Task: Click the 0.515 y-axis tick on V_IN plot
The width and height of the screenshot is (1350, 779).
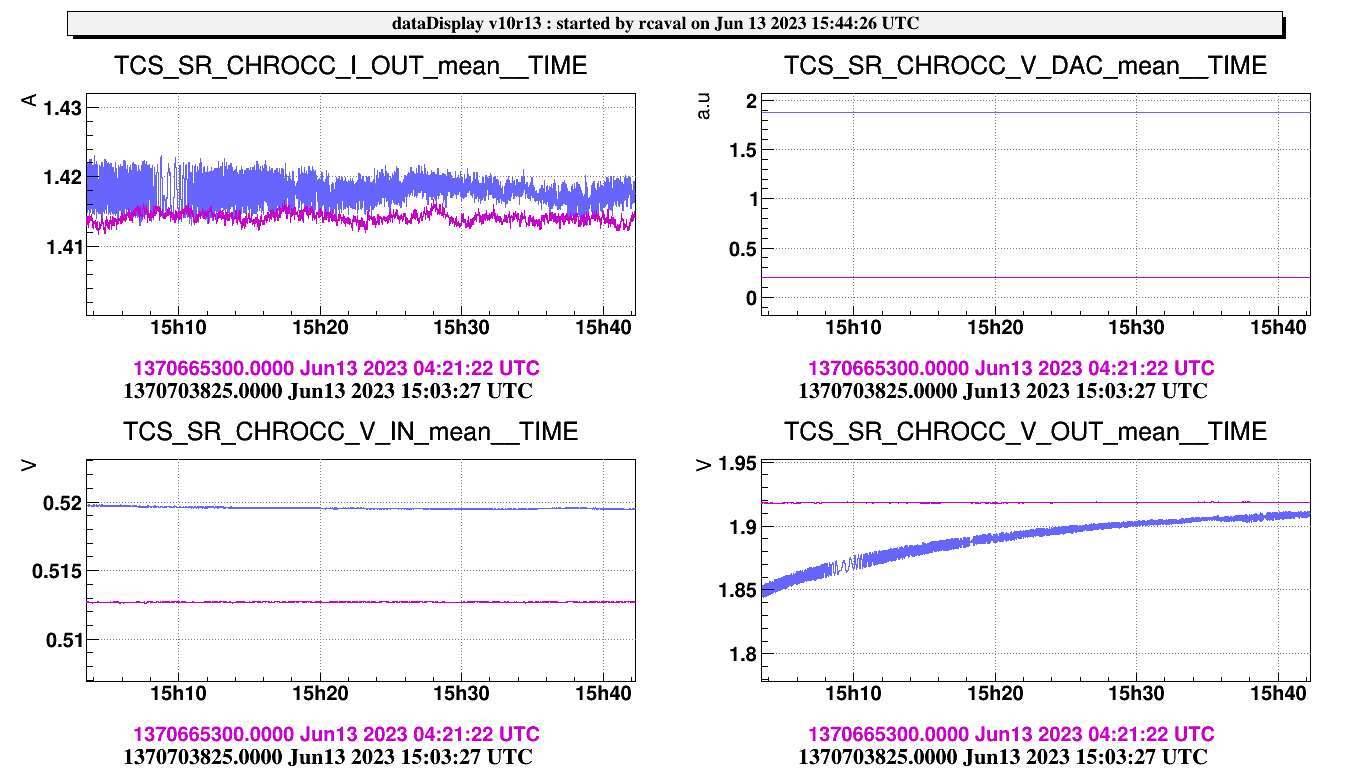Action: click(58, 571)
